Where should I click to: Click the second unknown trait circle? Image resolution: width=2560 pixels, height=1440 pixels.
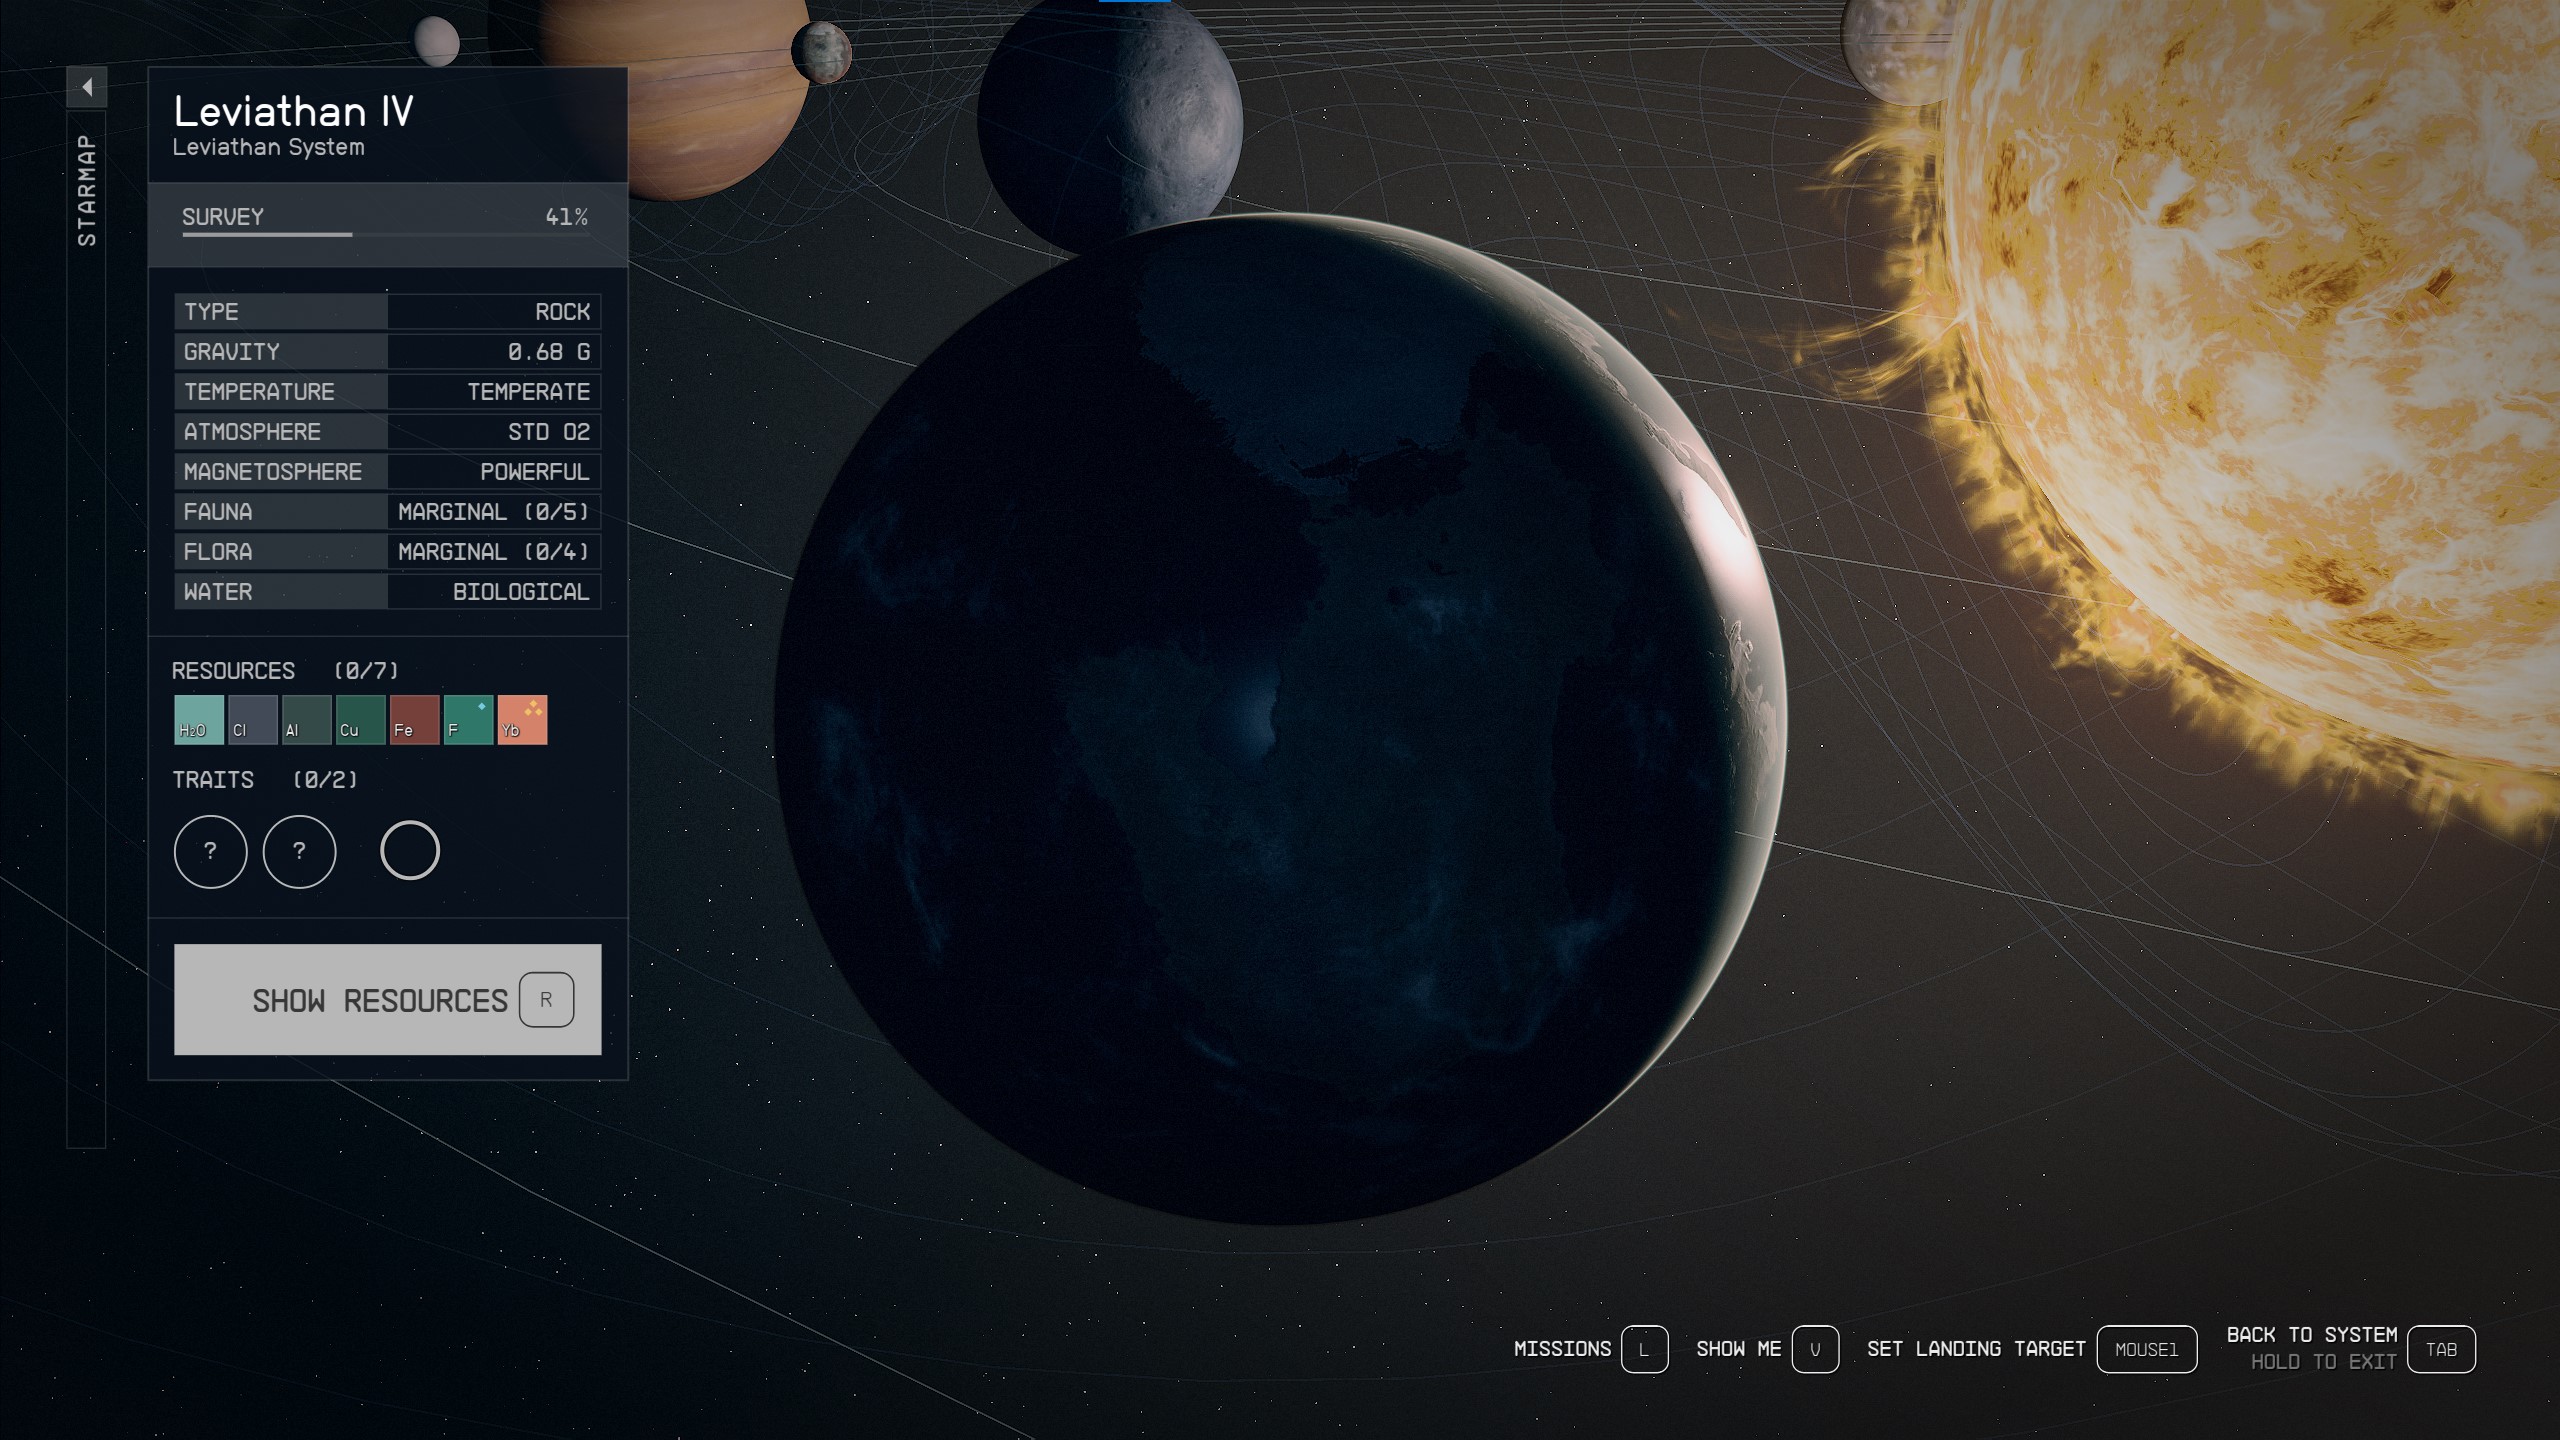[299, 851]
